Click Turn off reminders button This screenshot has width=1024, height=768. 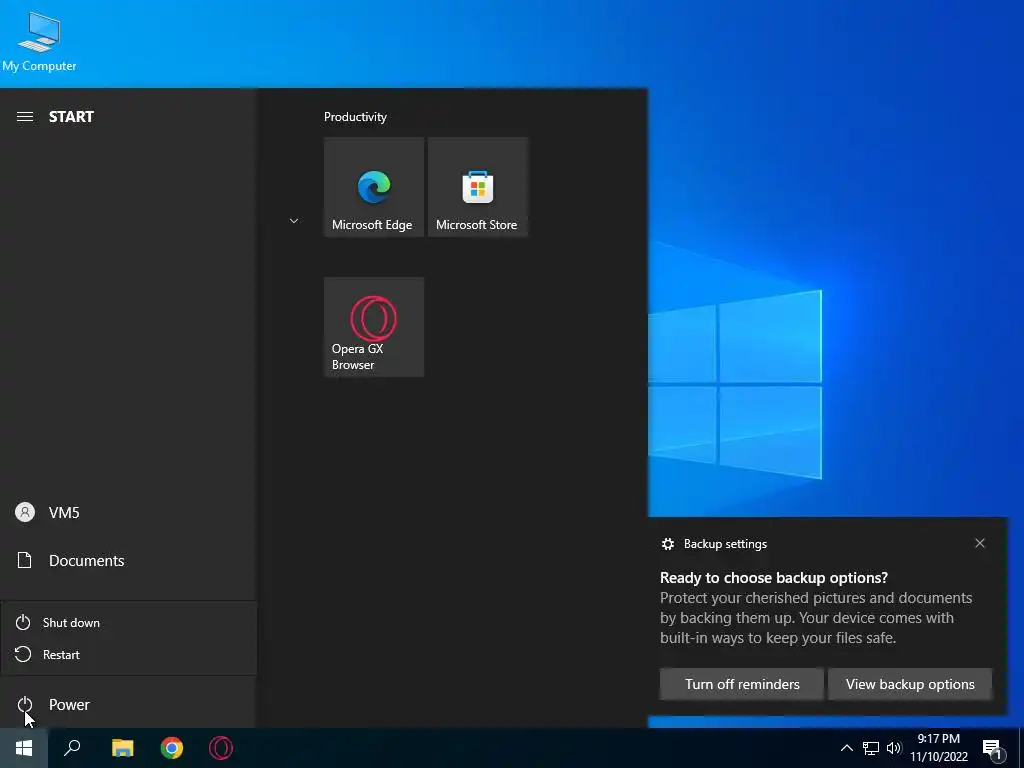[x=742, y=684]
